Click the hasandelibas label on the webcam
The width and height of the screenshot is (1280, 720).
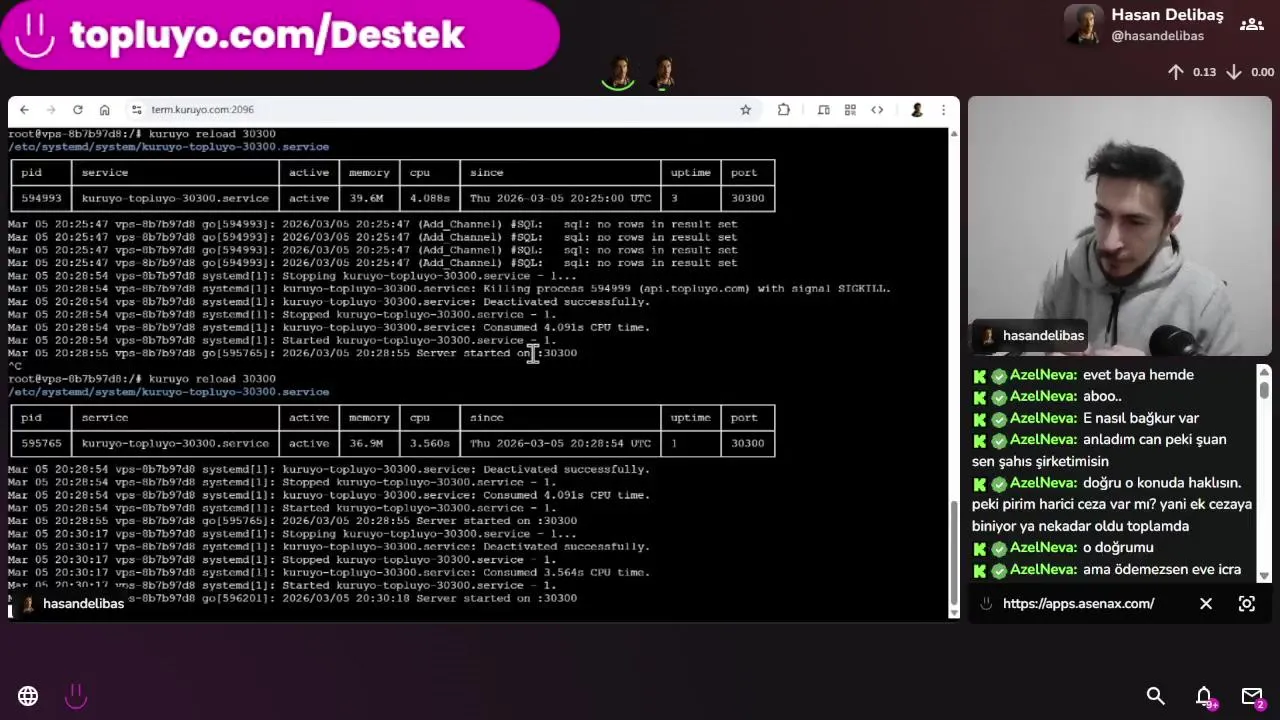tap(1031, 336)
